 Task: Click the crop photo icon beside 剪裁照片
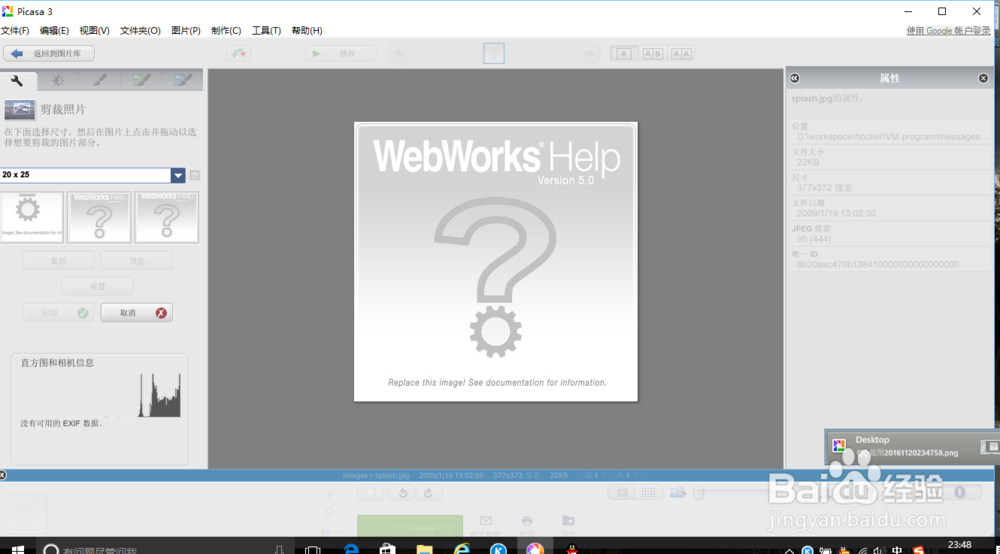click(x=20, y=110)
